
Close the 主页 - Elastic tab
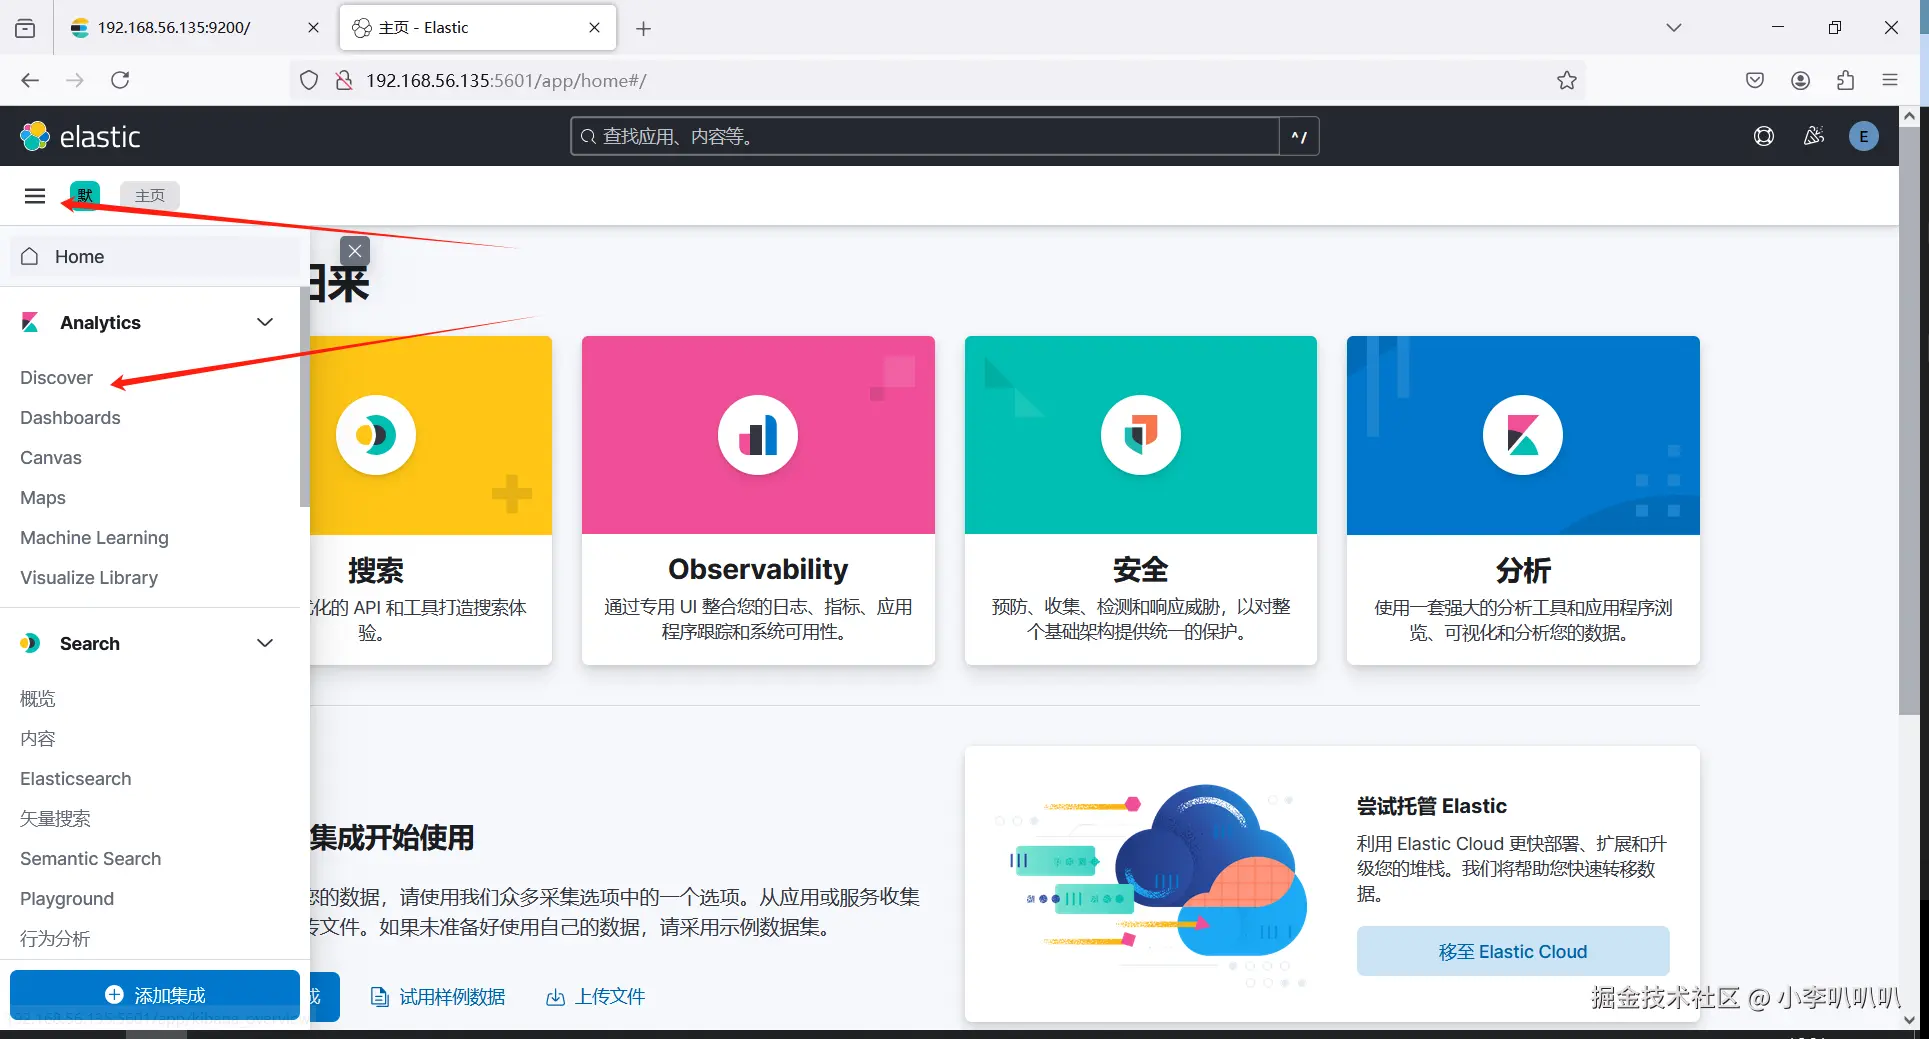595,28
